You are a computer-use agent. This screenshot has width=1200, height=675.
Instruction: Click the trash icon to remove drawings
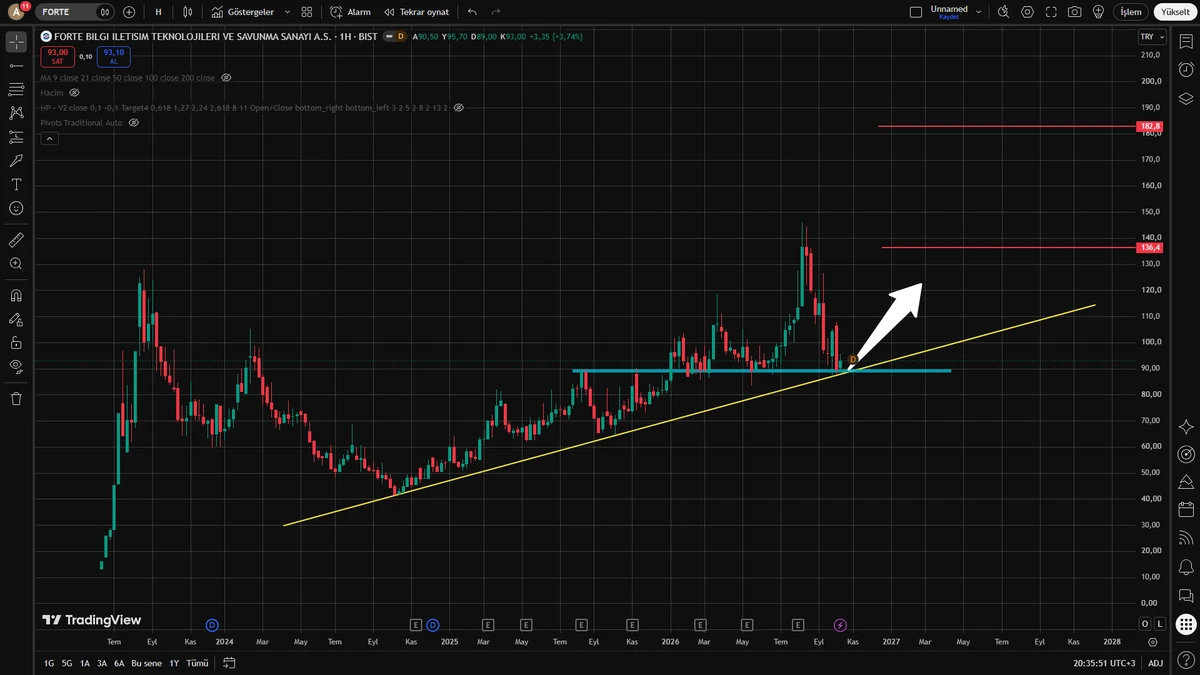click(16, 398)
